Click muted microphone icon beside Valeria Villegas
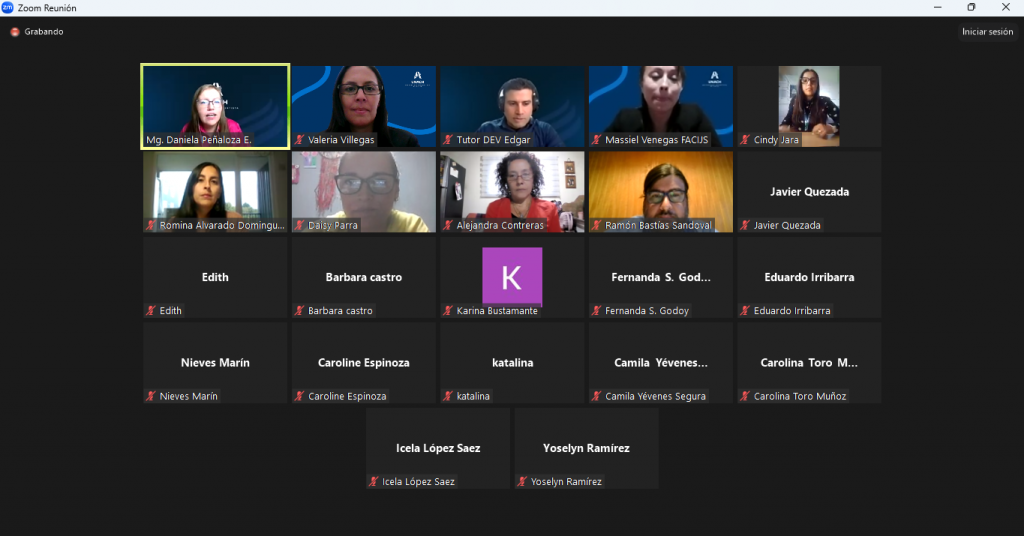This screenshot has height=536, width=1024. 300,140
